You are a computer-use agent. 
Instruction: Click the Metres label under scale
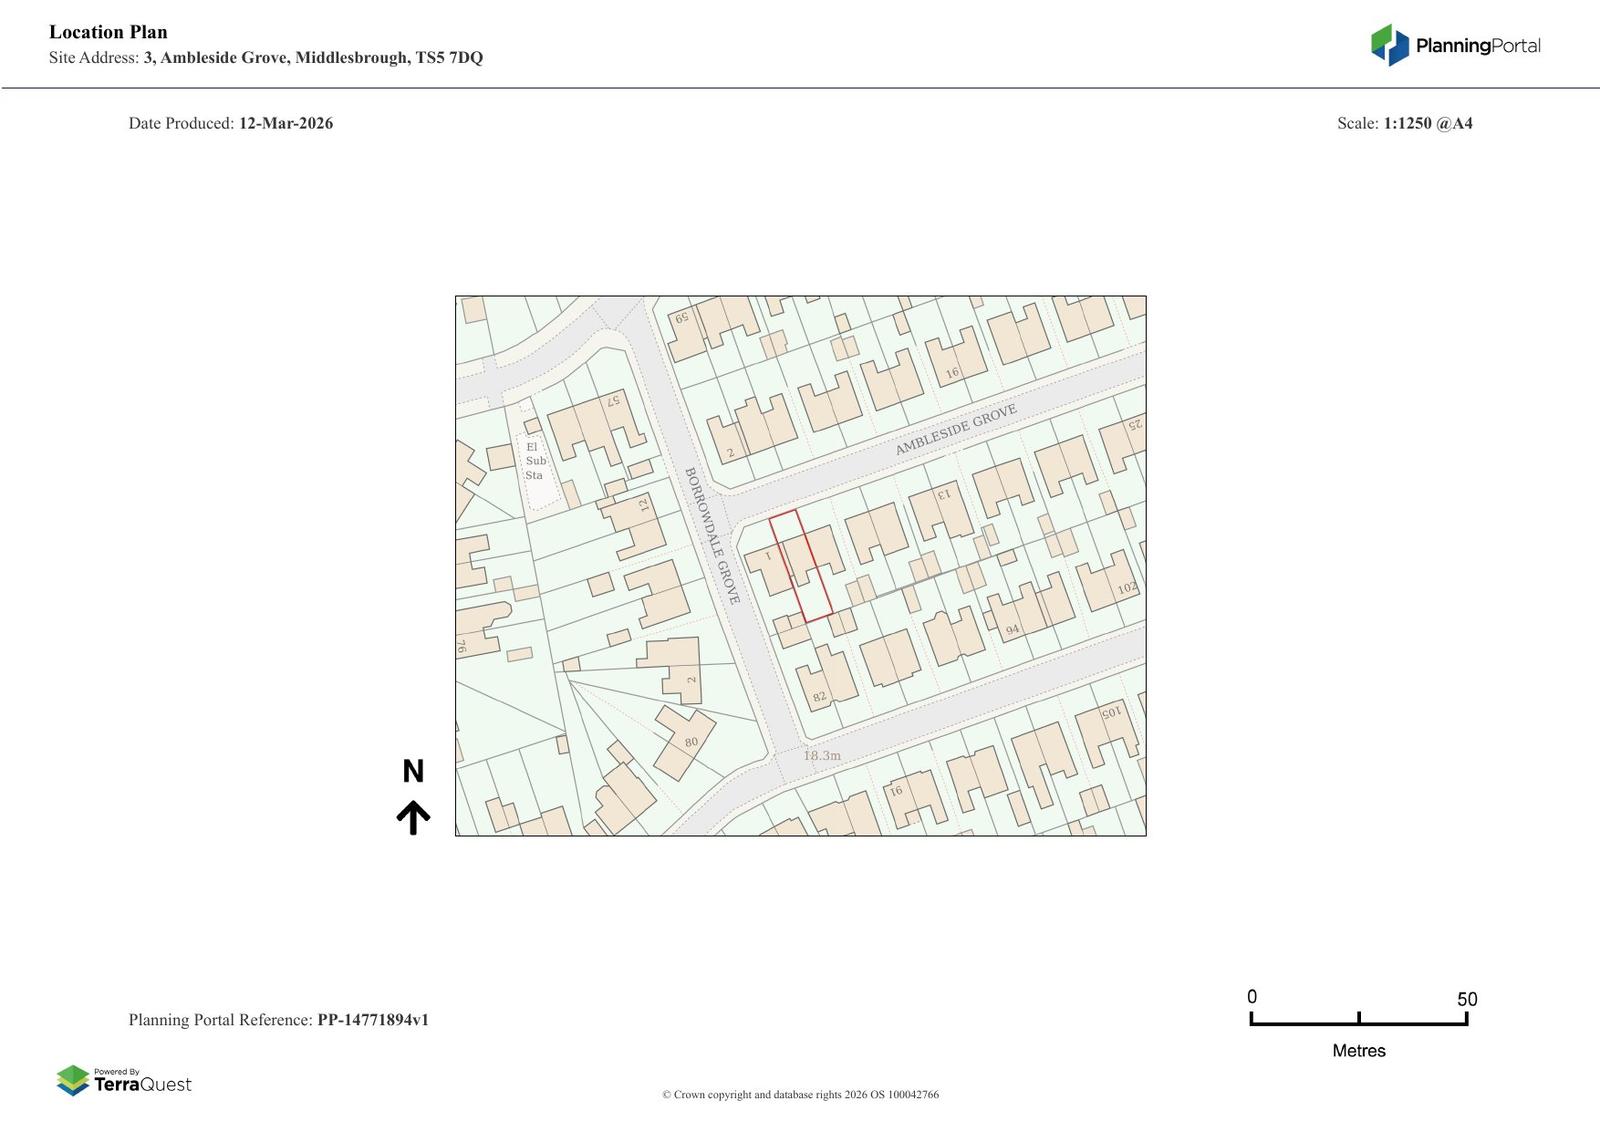[x=1358, y=1051]
